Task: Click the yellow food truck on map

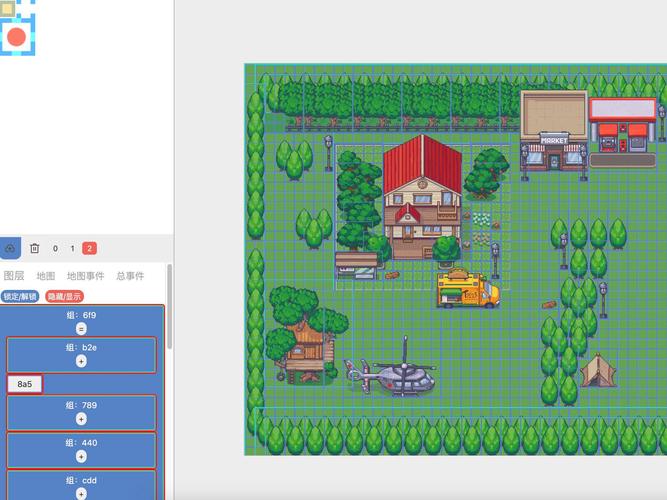Action: coord(467,289)
